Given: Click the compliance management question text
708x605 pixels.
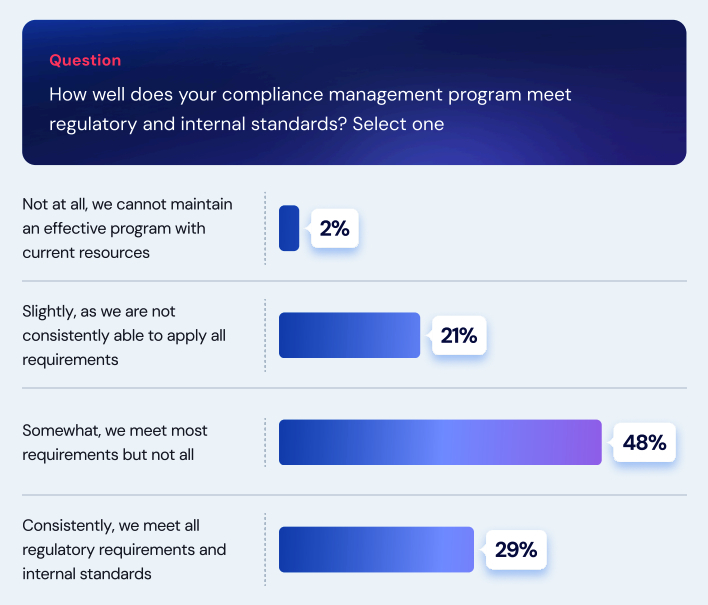Looking at the screenshot, I should click(310, 95).
